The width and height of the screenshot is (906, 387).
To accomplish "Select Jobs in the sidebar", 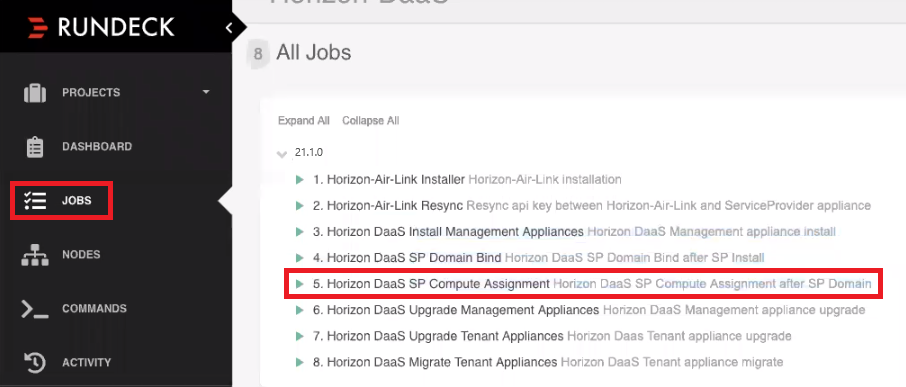I will click(77, 201).
